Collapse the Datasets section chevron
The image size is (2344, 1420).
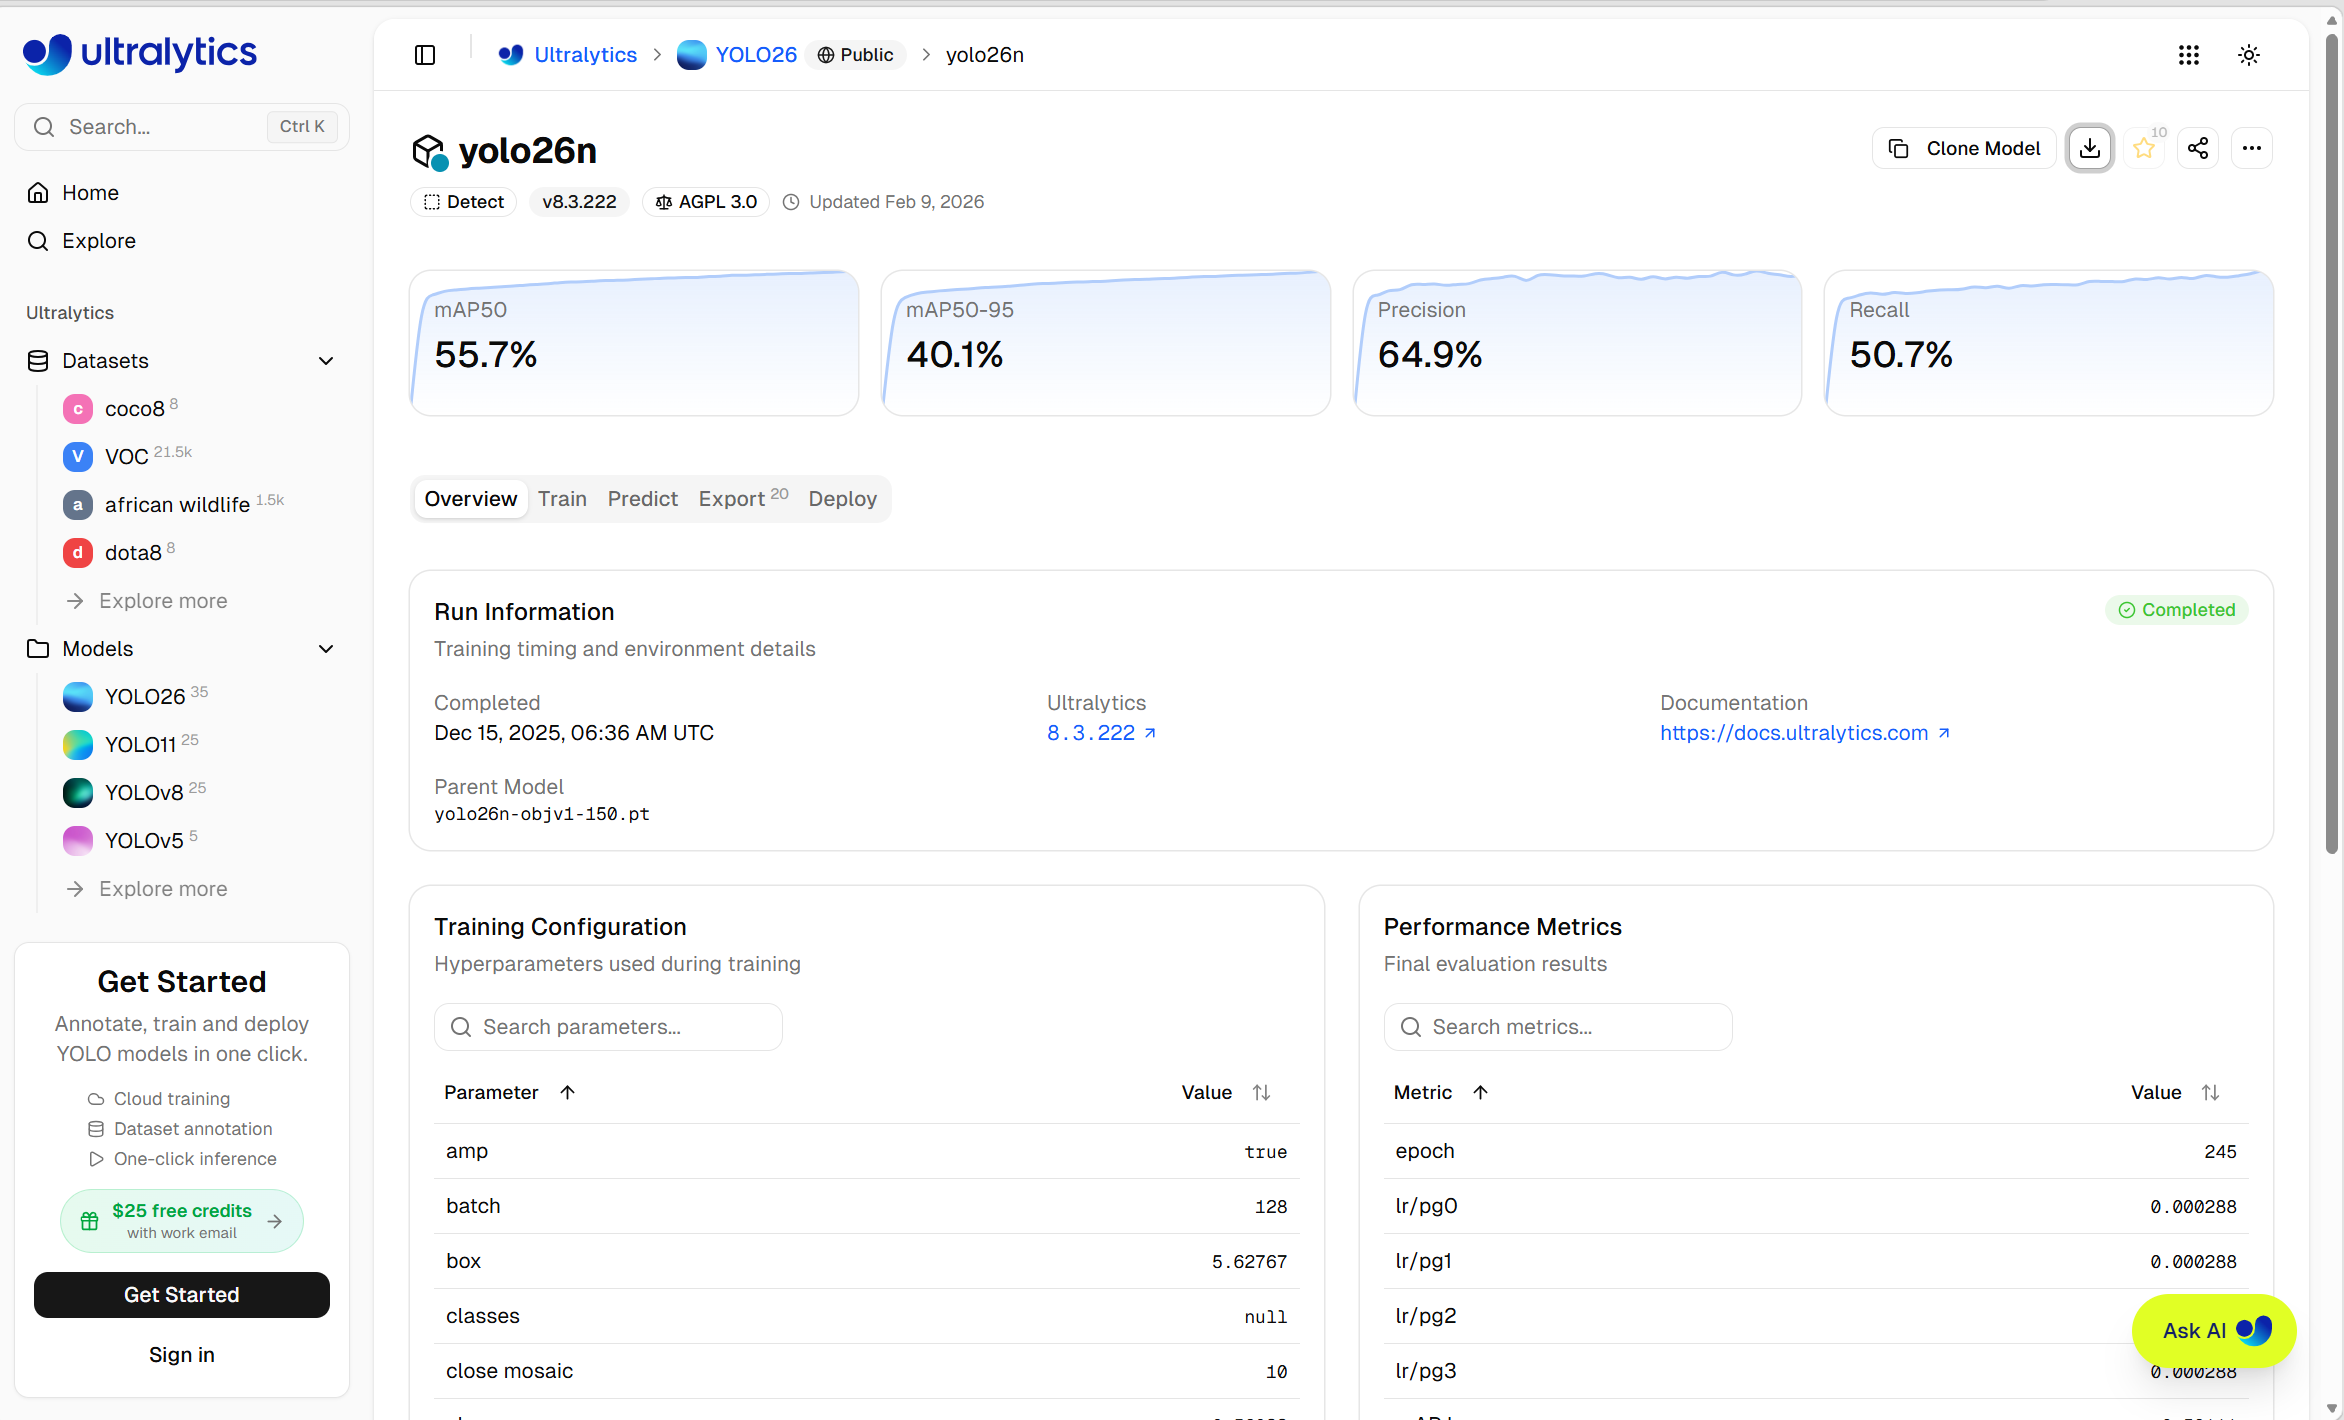(326, 361)
